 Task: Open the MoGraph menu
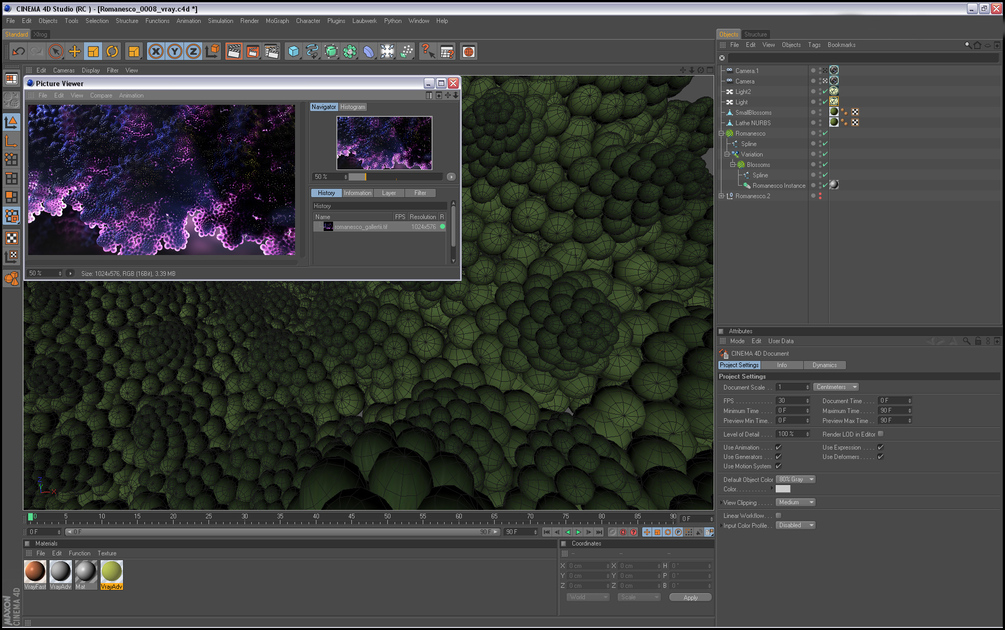pos(277,20)
